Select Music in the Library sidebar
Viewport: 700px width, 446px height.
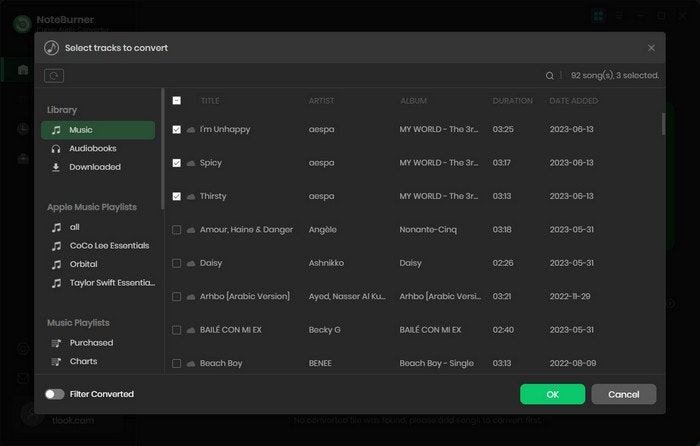click(x=98, y=130)
